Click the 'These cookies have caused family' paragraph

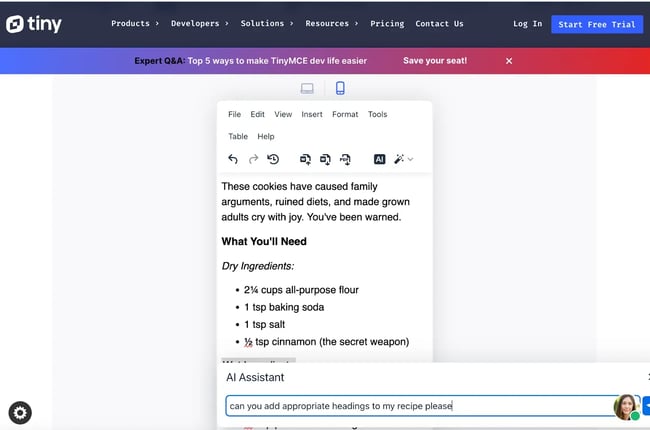315,202
